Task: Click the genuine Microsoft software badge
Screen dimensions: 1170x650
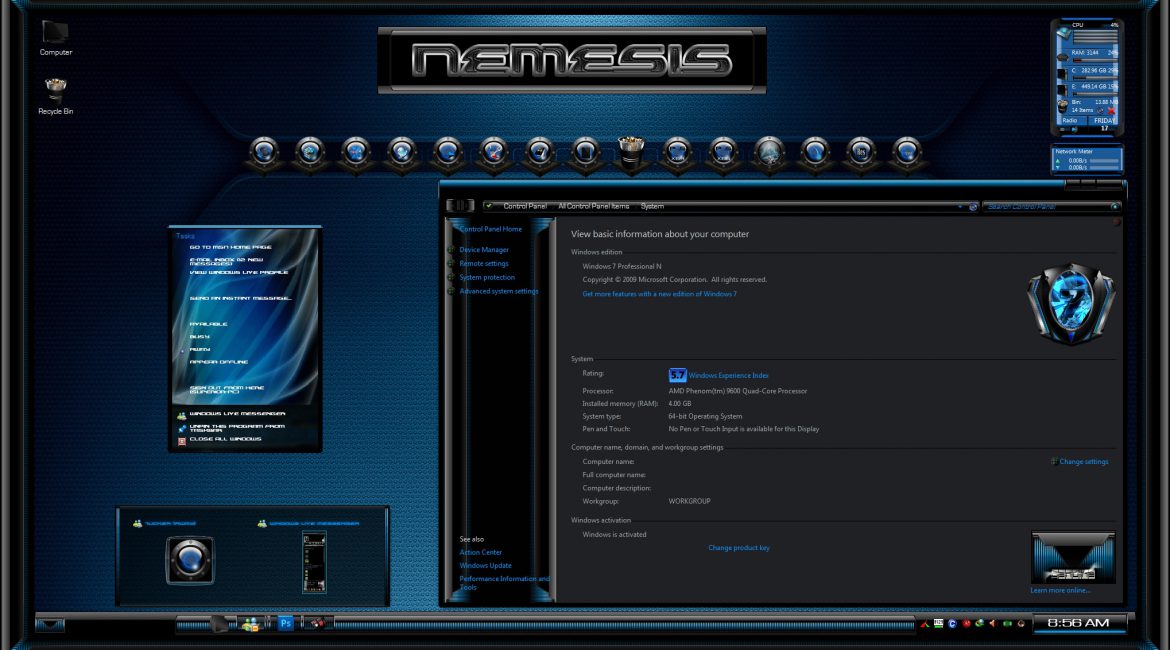Action: [x=1073, y=557]
